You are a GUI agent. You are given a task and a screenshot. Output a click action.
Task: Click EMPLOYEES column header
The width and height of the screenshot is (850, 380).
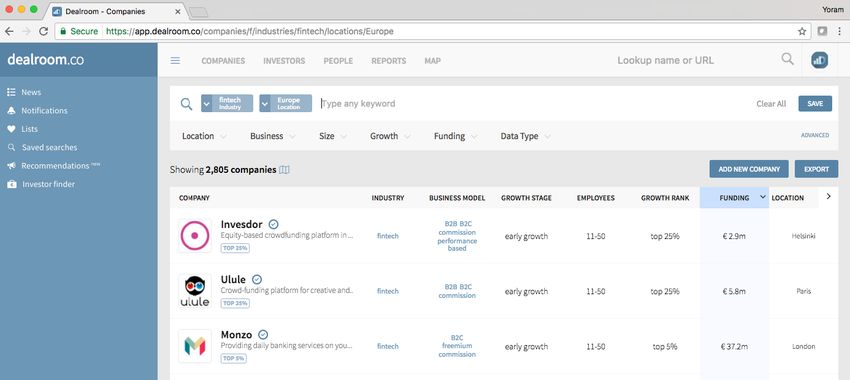point(596,198)
